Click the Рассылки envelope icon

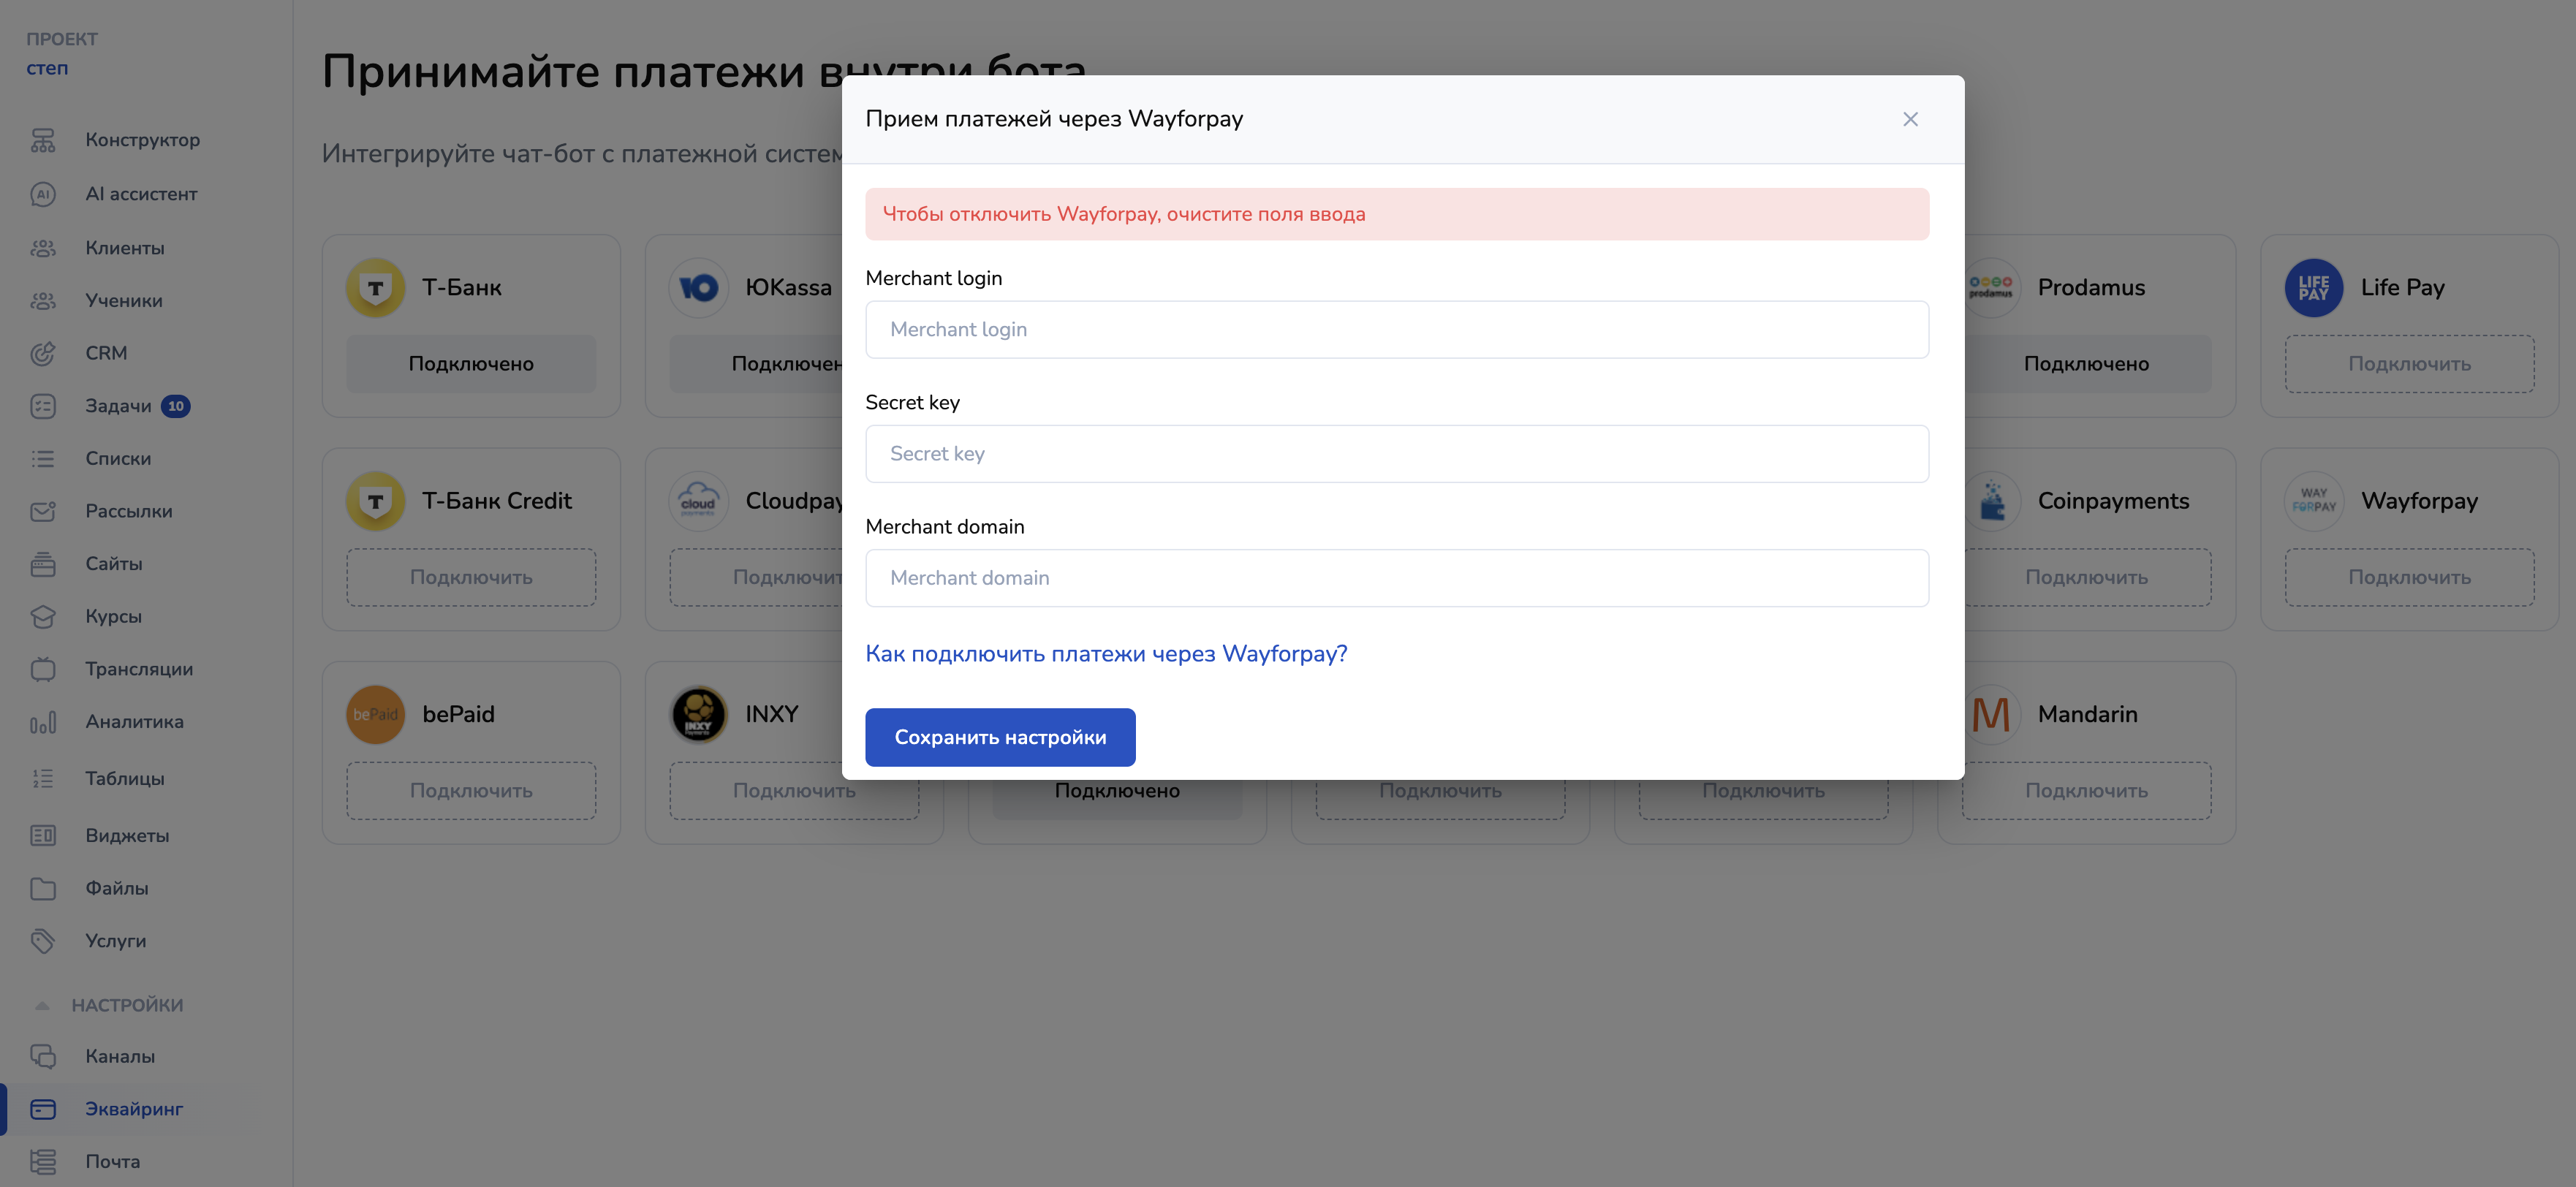[x=43, y=511]
